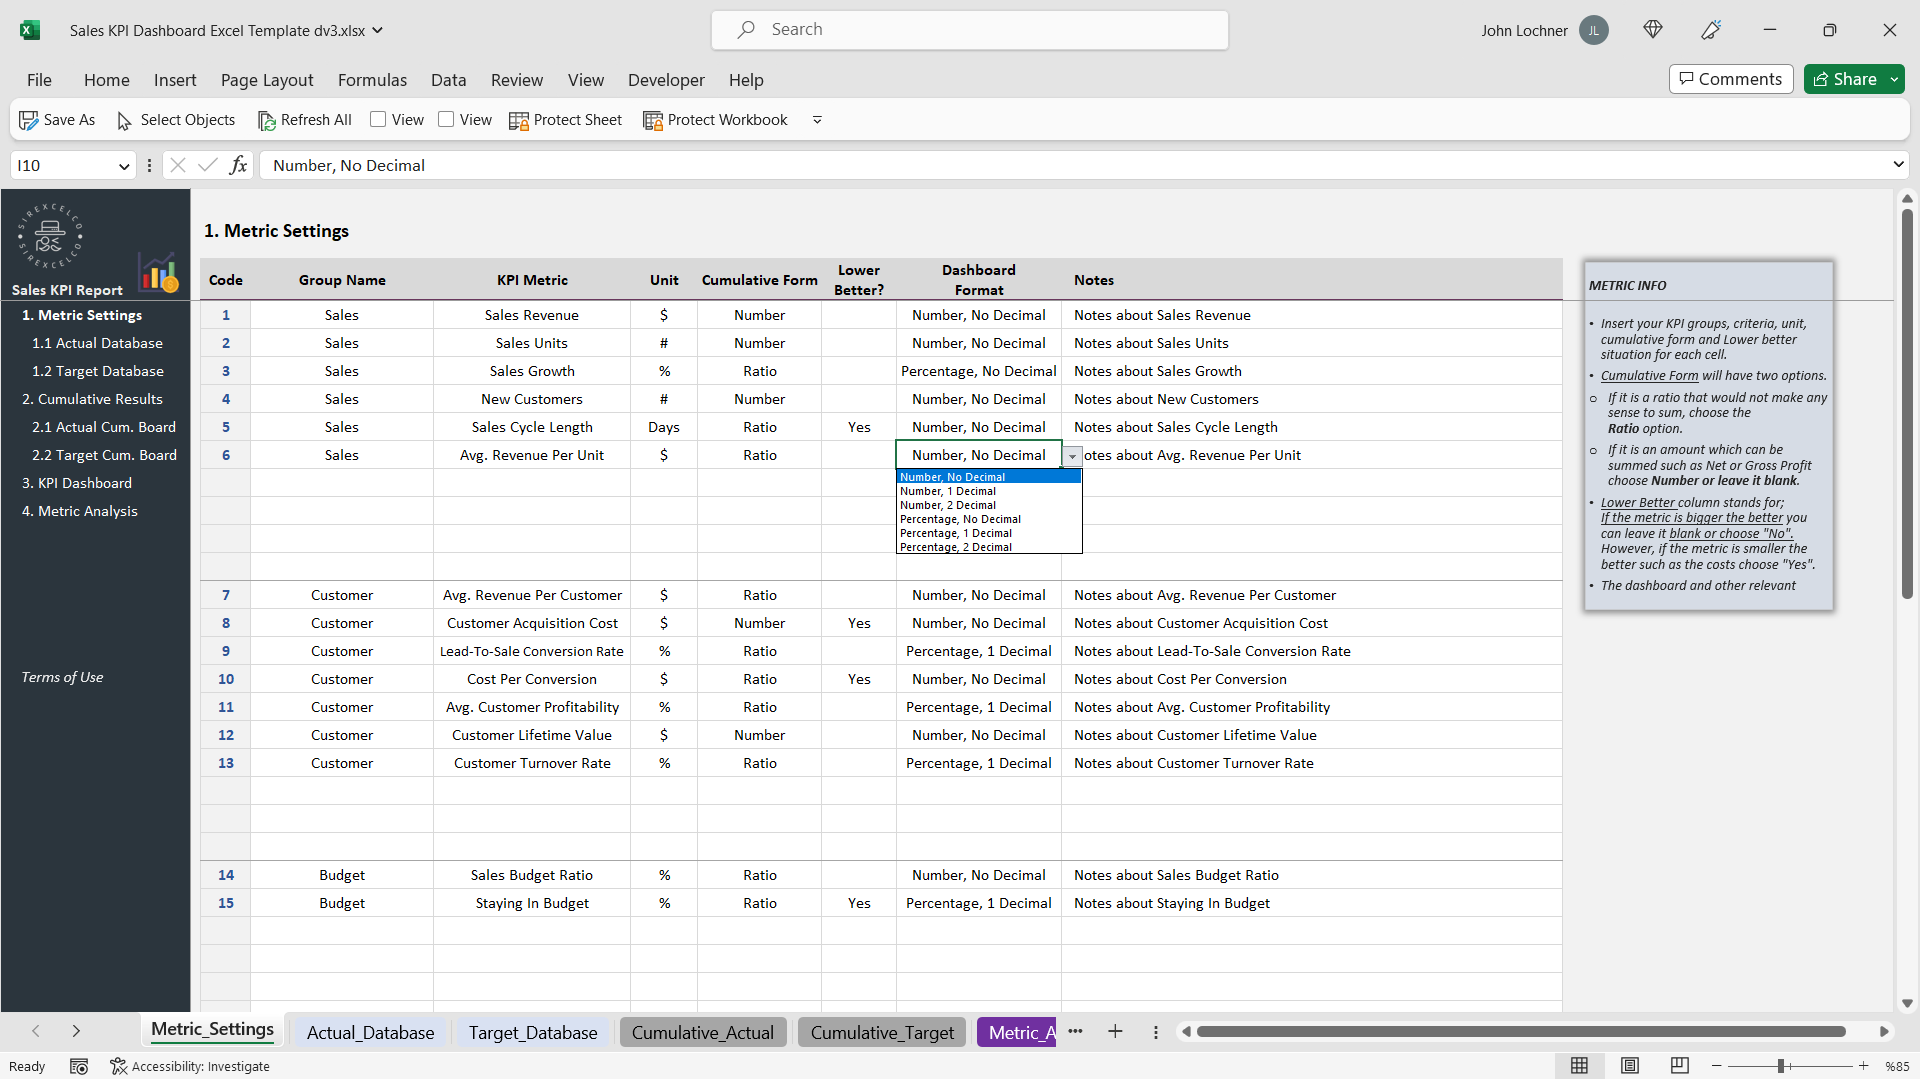The height and width of the screenshot is (1080, 1920).
Task: Click the formula bar options dots
Action: point(149,165)
